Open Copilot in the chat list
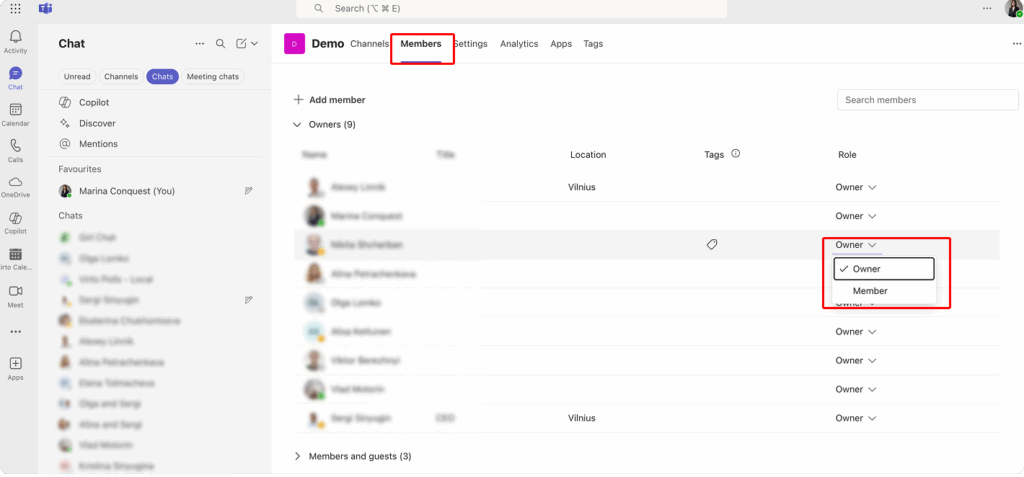 [93, 102]
